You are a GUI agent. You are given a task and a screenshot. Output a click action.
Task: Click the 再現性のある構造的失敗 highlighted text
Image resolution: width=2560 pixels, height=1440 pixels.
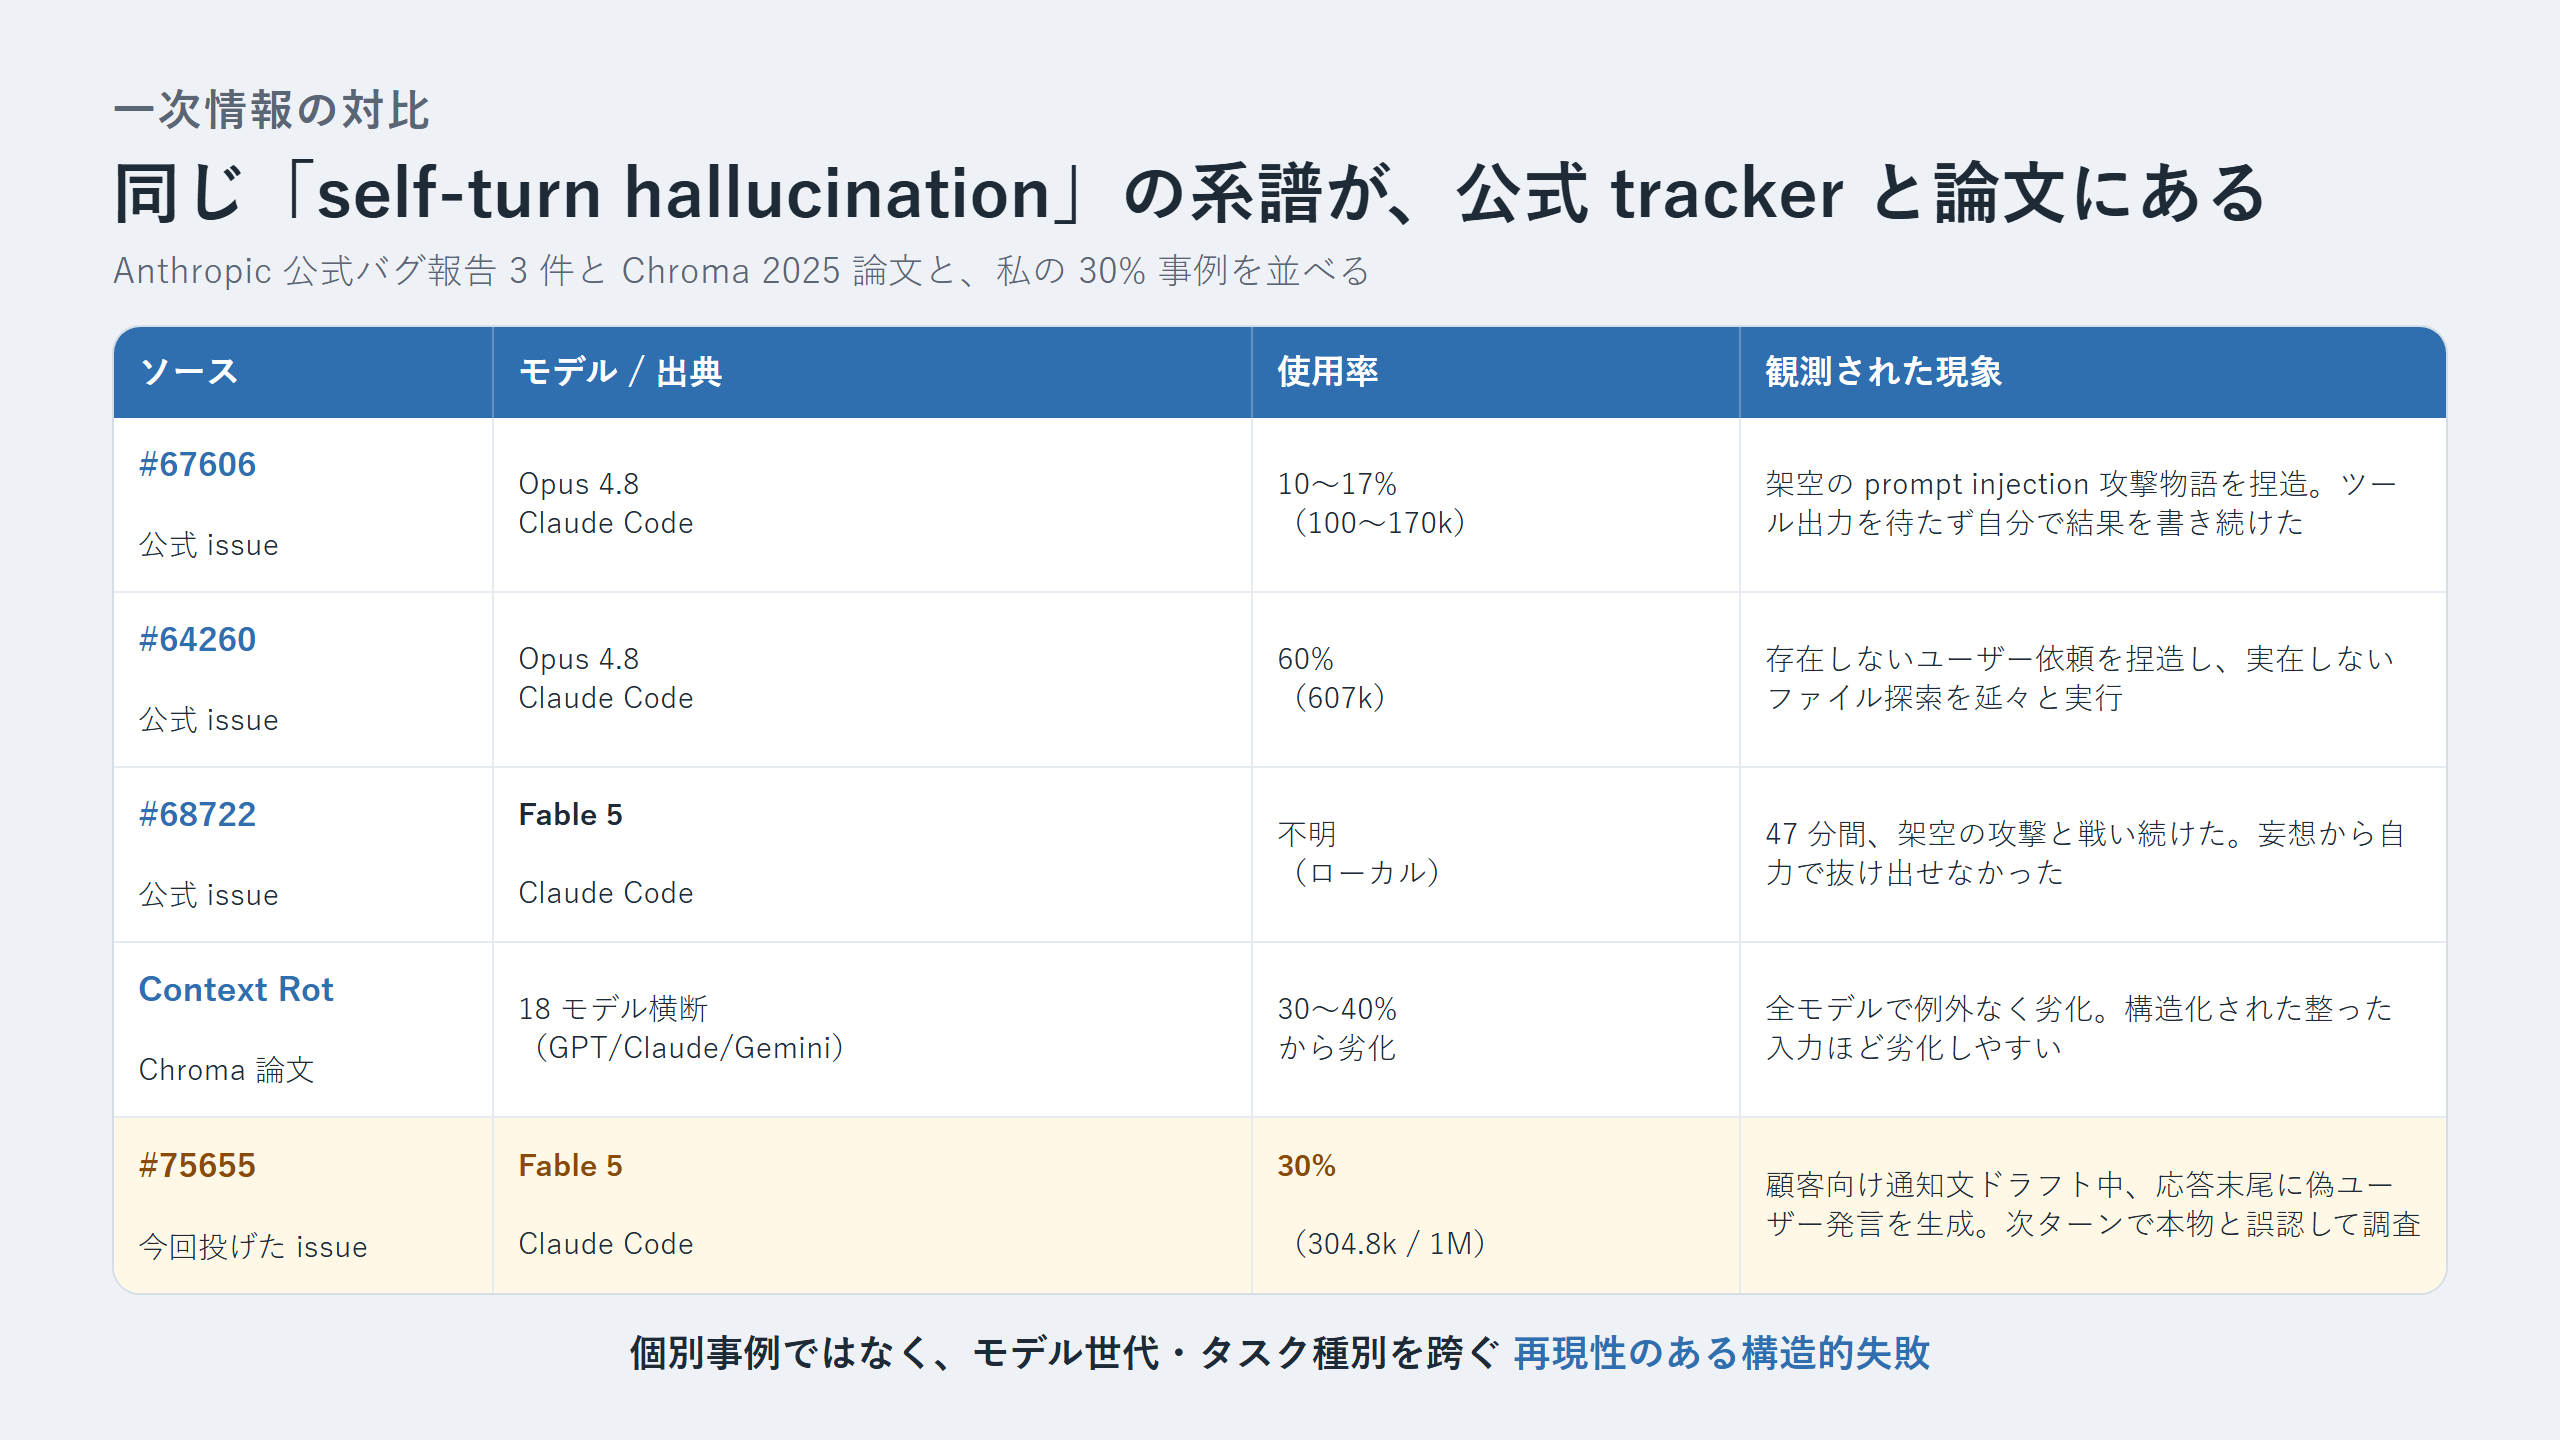click(x=1721, y=1353)
